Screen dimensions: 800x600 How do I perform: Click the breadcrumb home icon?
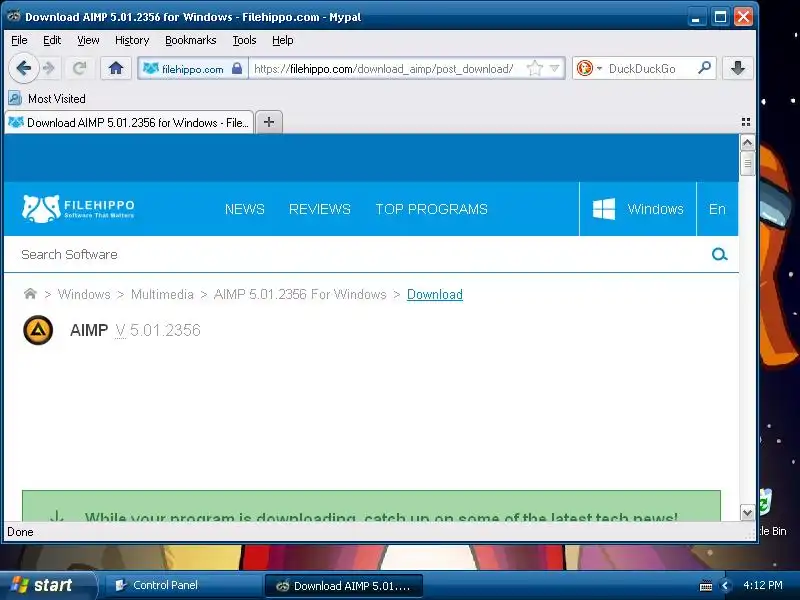click(x=30, y=294)
